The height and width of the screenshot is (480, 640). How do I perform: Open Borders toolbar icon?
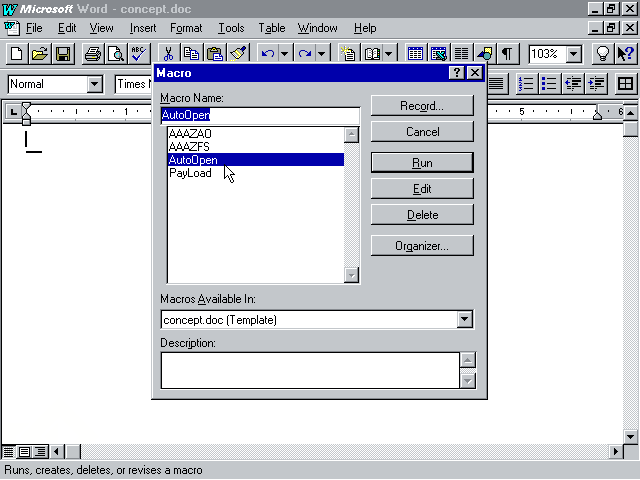point(625,84)
